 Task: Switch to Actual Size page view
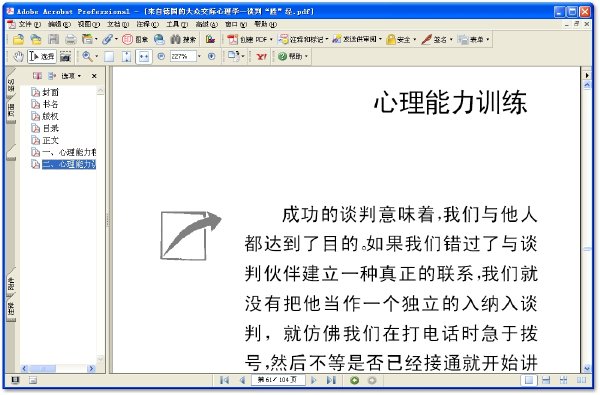pyautogui.click(x=109, y=57)
